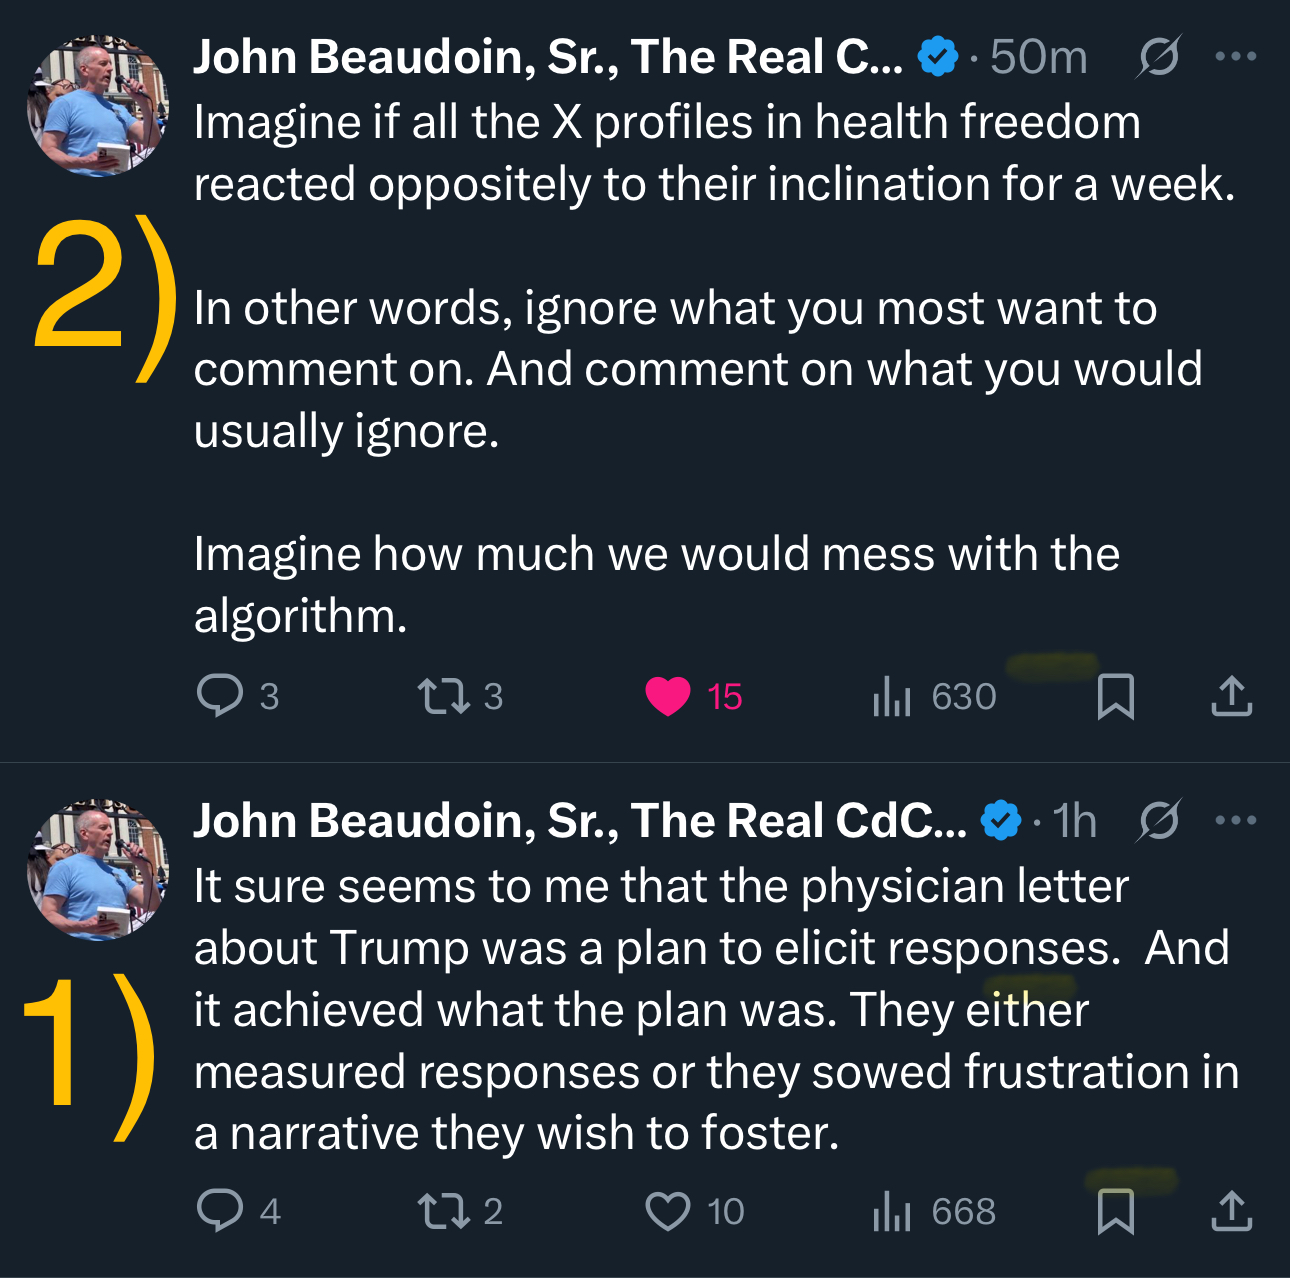View analytics showing 630 views

(892, 696)
